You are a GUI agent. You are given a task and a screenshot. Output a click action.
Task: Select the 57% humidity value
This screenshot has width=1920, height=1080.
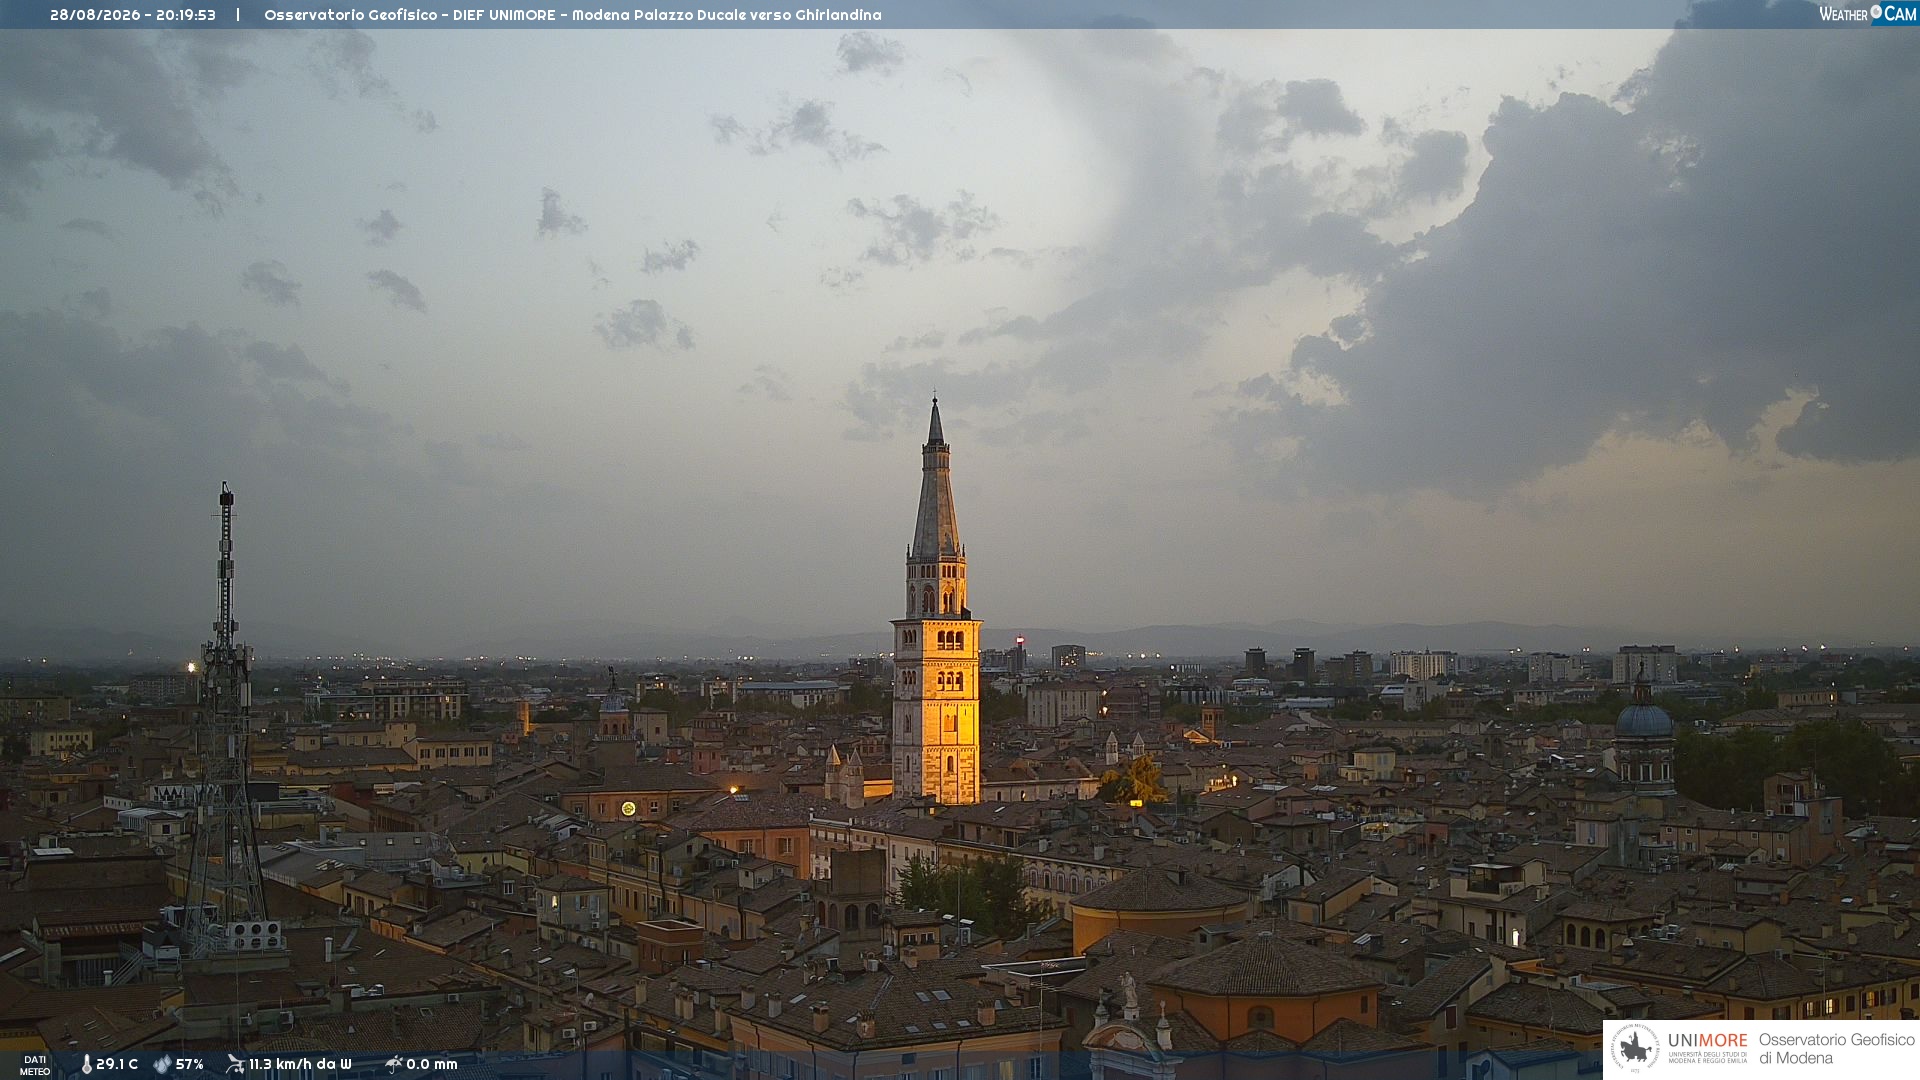[190, 1065]
